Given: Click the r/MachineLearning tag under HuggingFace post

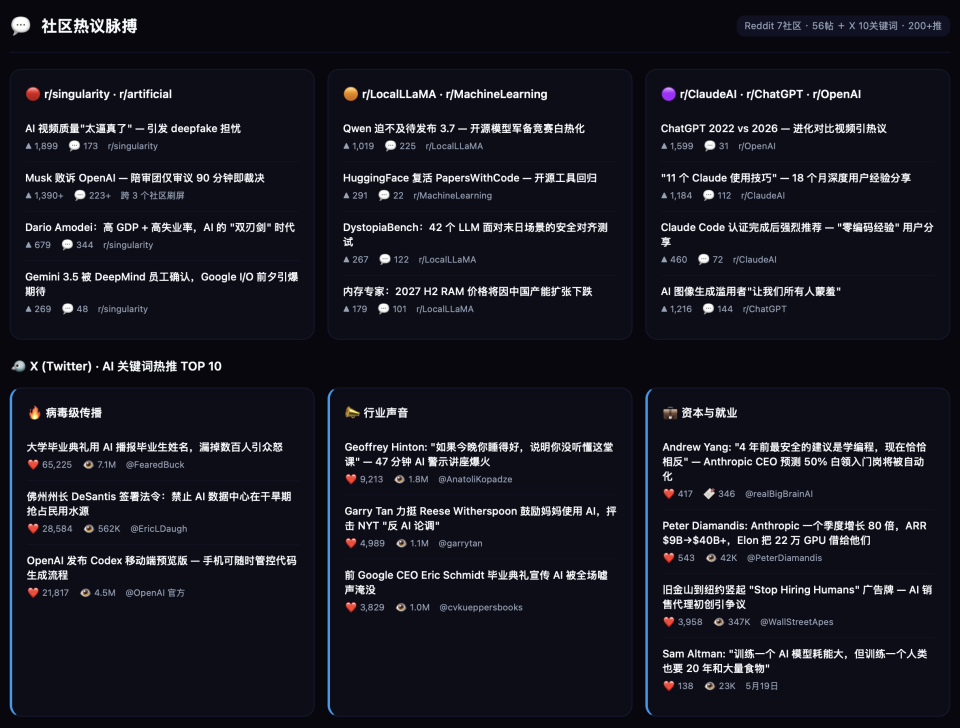Looking at the screenshot, I should tap(452, 195).
